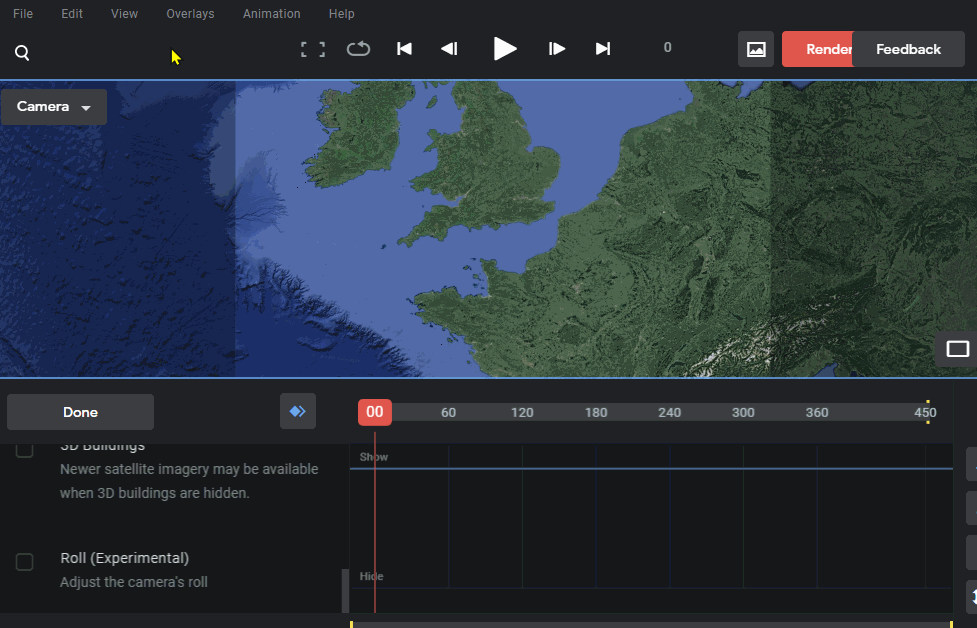The image size is (977, 628).
Task: Open the Camera dropdown
Action: pyautogui.click(x=53, y=107)
